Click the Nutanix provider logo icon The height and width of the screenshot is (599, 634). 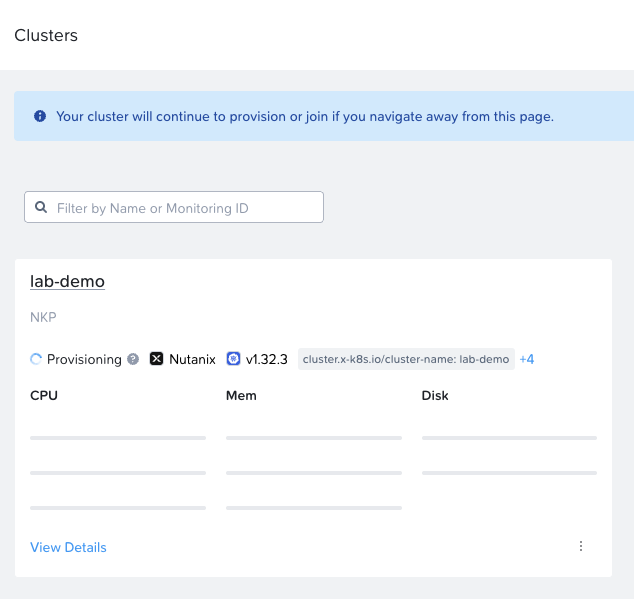point(156,359)
